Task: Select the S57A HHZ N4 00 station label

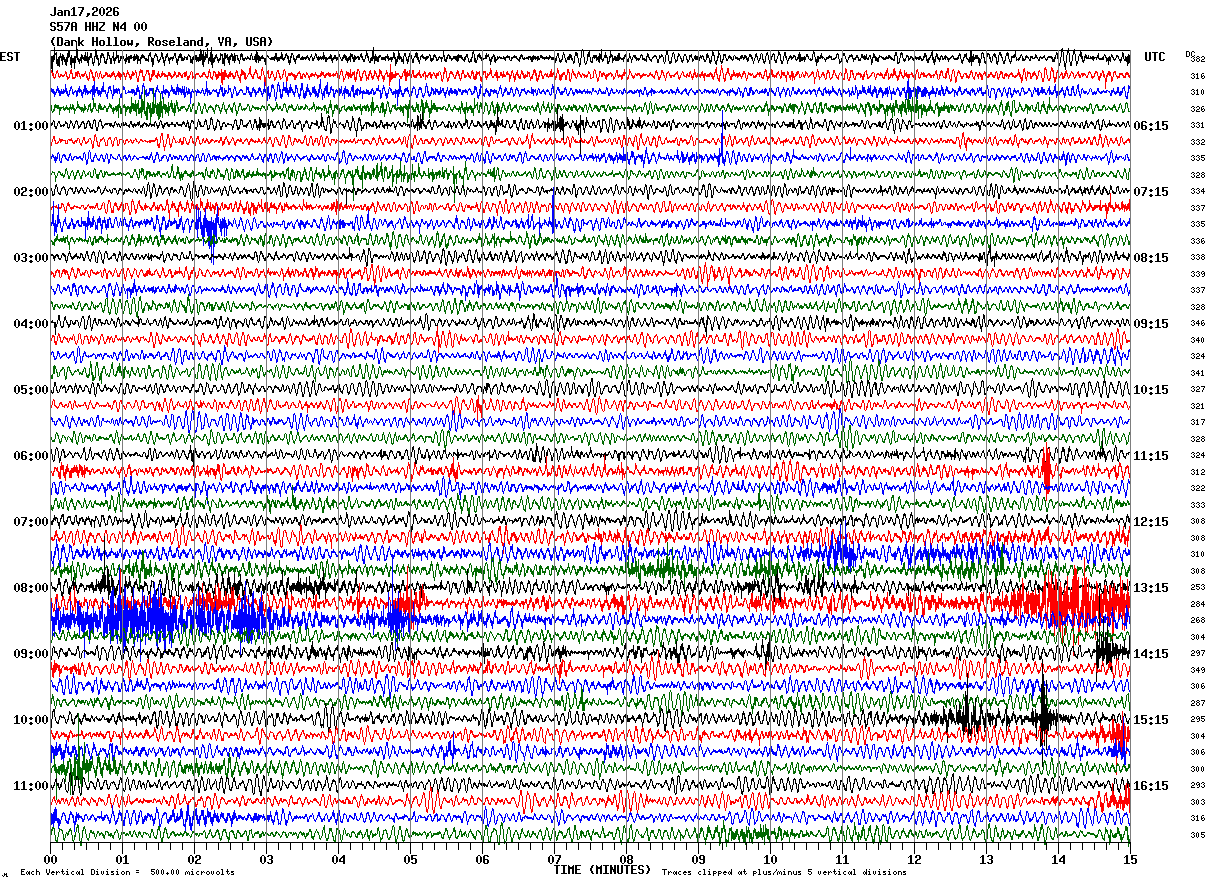Action: point(98,27)
